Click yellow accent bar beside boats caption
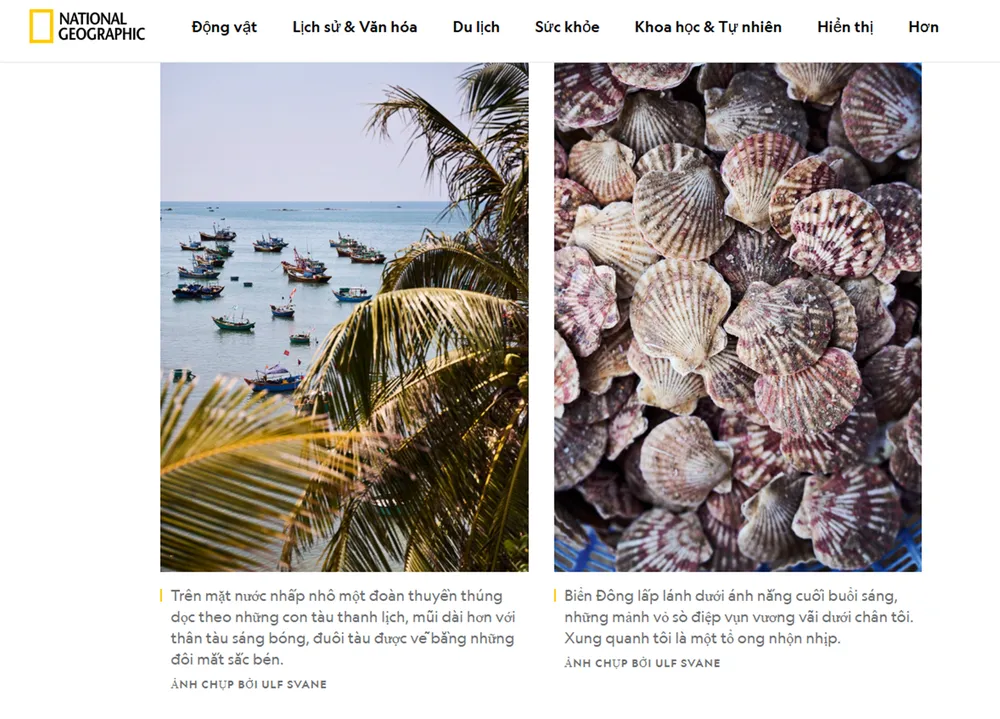Screen dimensions: 1000x719 coord(161,596)
